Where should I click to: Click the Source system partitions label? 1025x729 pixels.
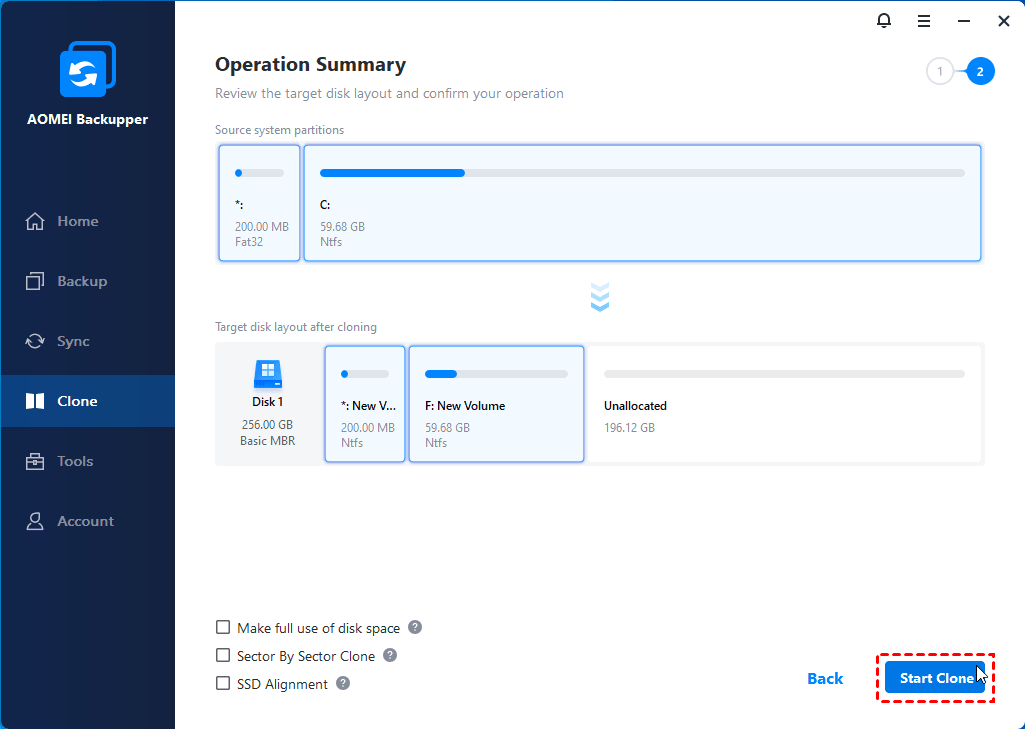pos(279,129)
